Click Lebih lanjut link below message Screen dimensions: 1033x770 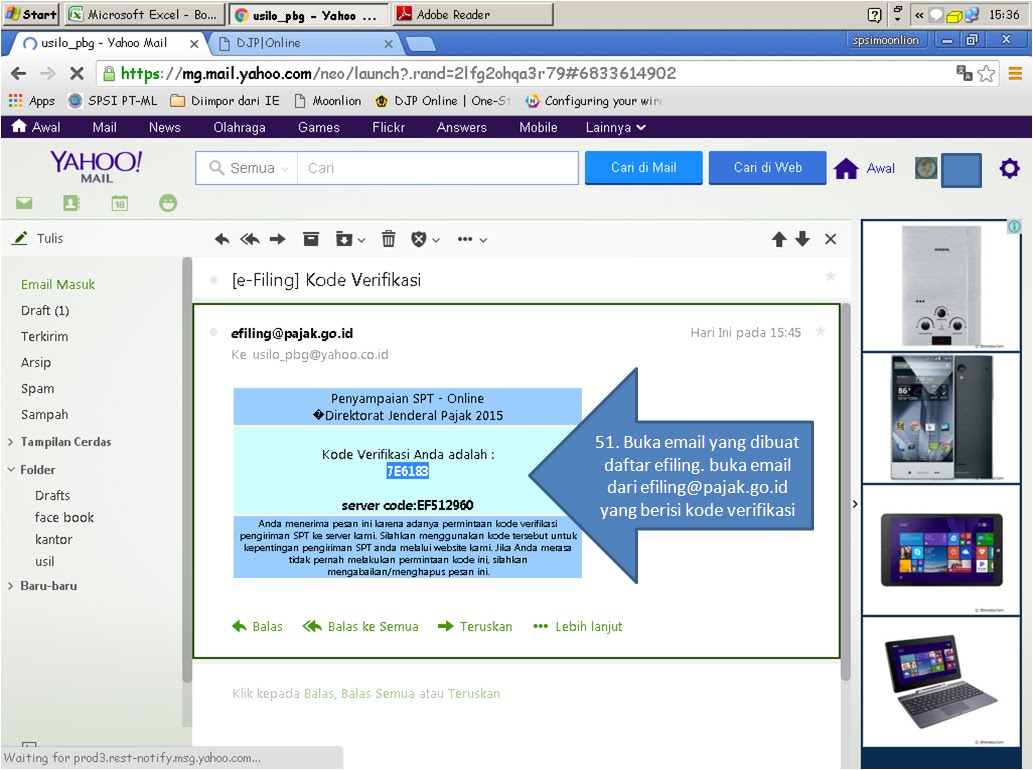(x=578, y=626)
